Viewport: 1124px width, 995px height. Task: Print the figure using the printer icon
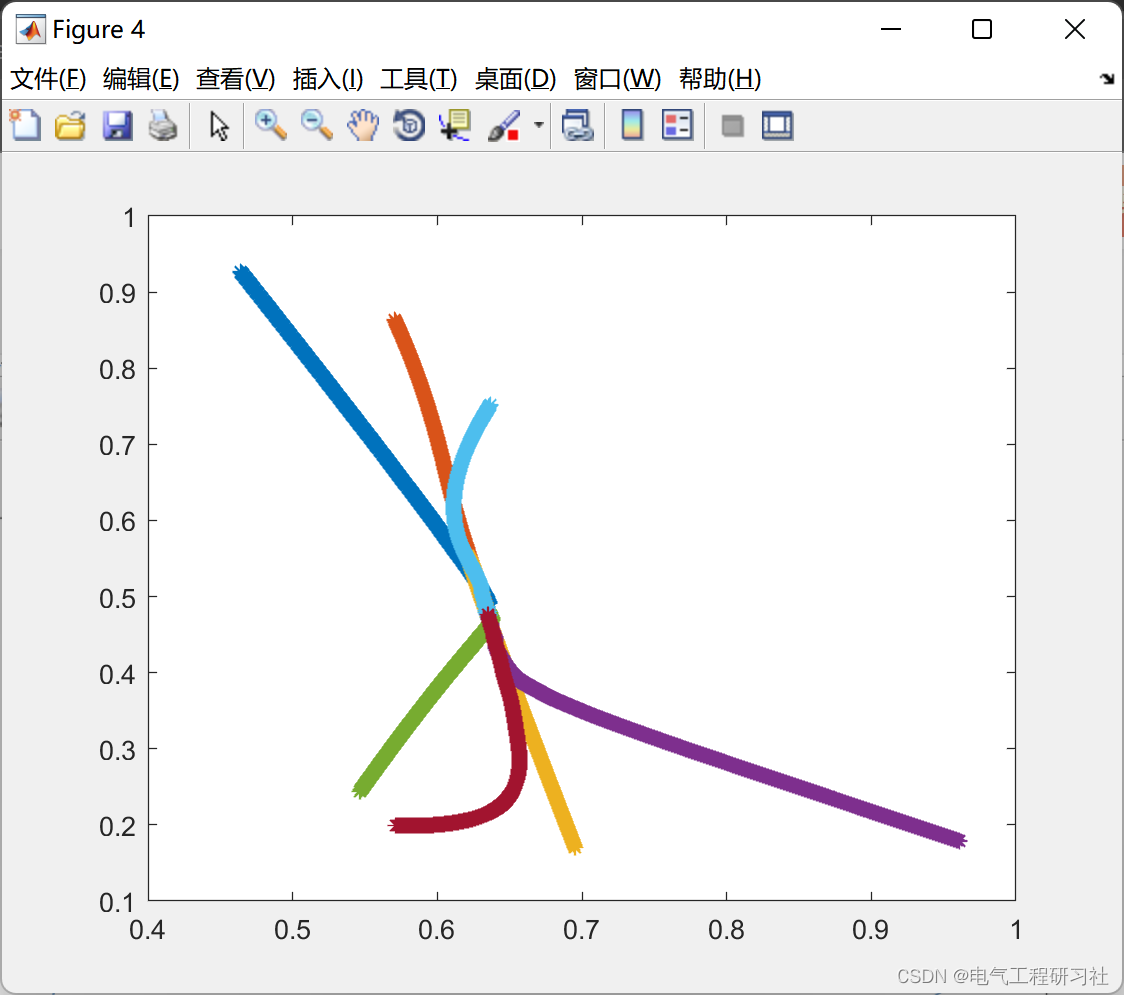coord(163,125)
